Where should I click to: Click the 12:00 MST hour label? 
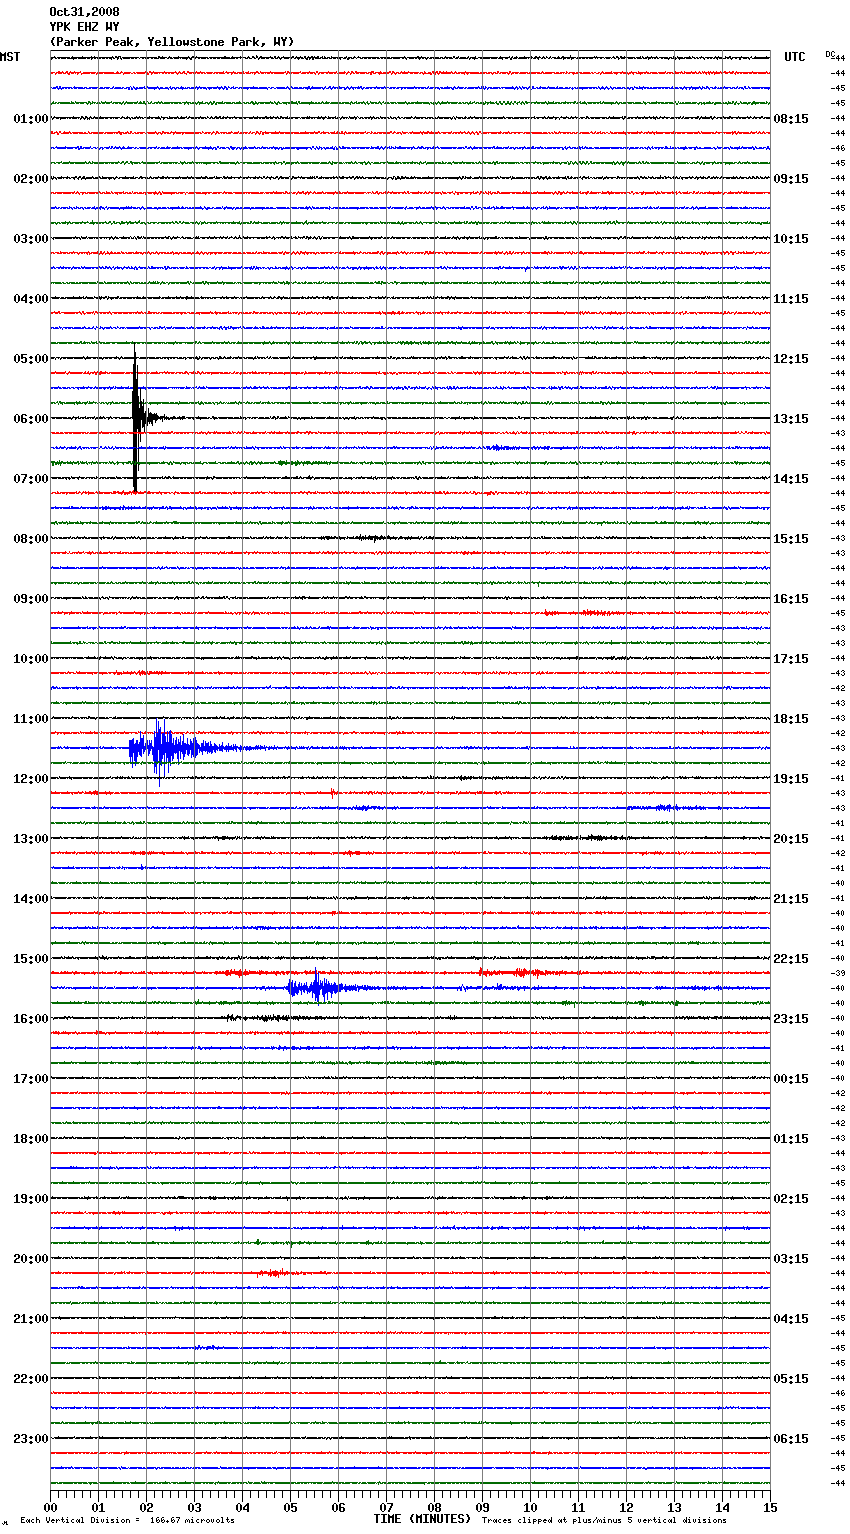pyautogui.click(x=31, y=779)
